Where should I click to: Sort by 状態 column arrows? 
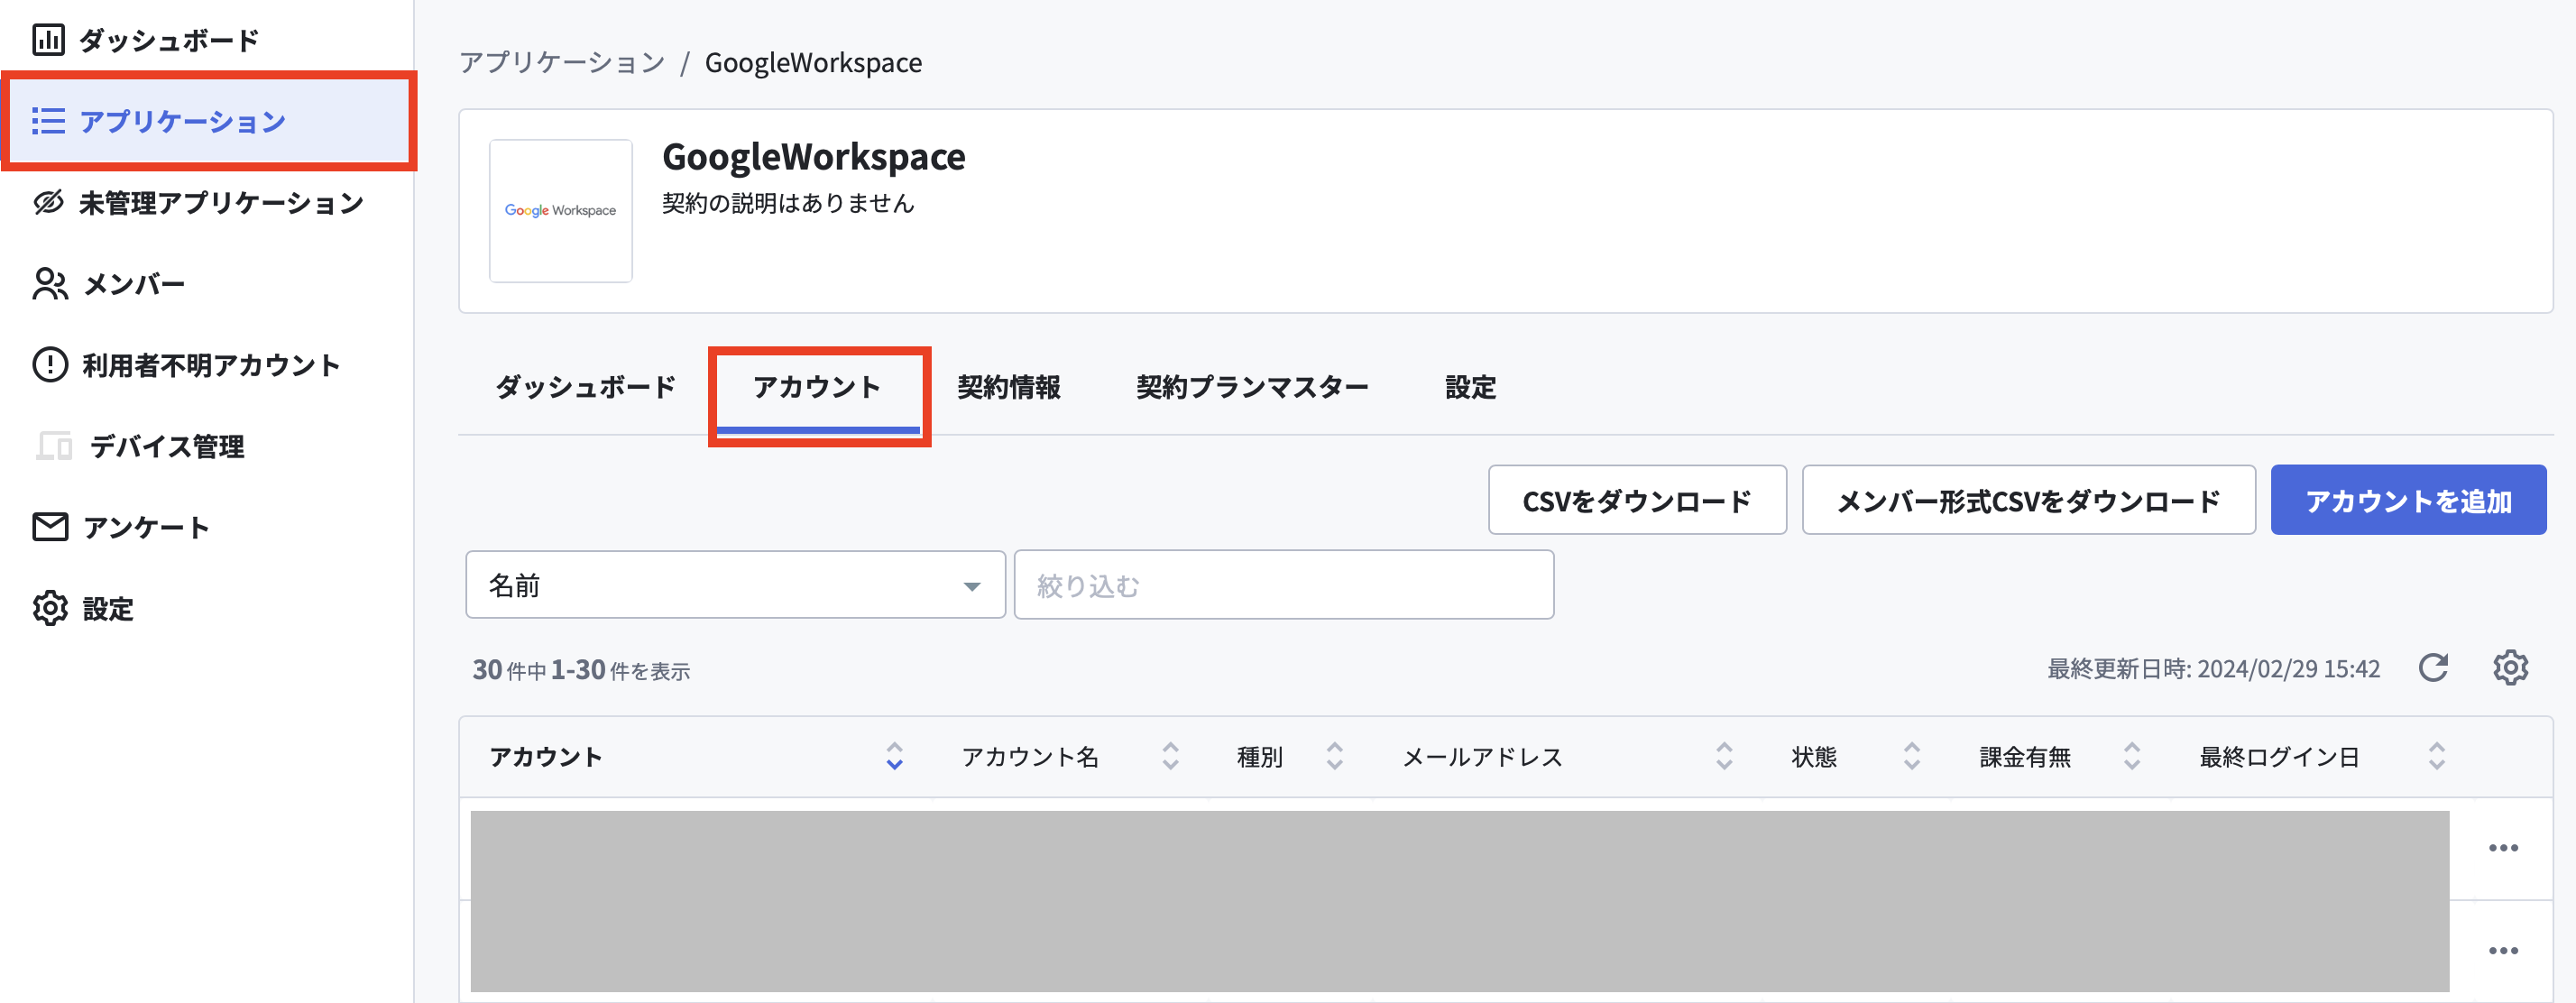pos(1911,756)
